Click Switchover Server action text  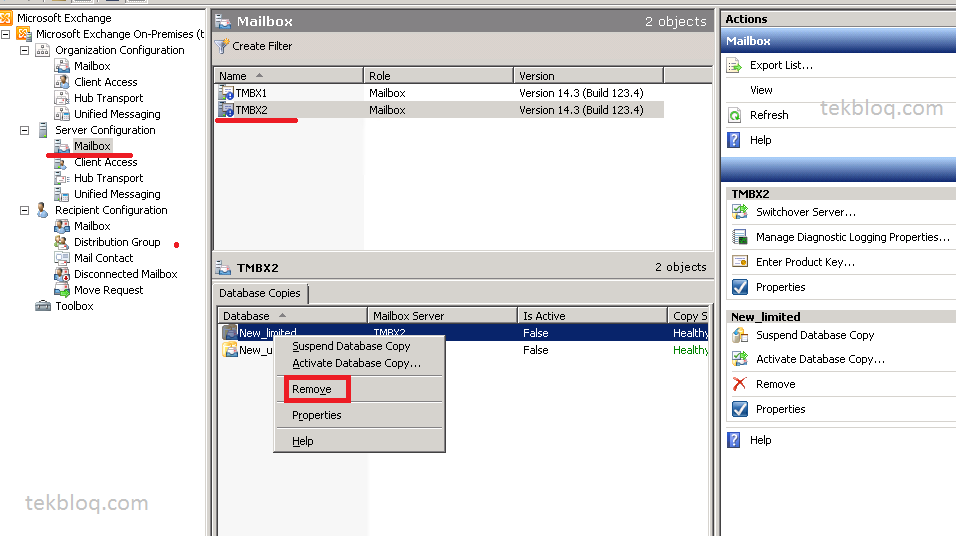[806, 212]
